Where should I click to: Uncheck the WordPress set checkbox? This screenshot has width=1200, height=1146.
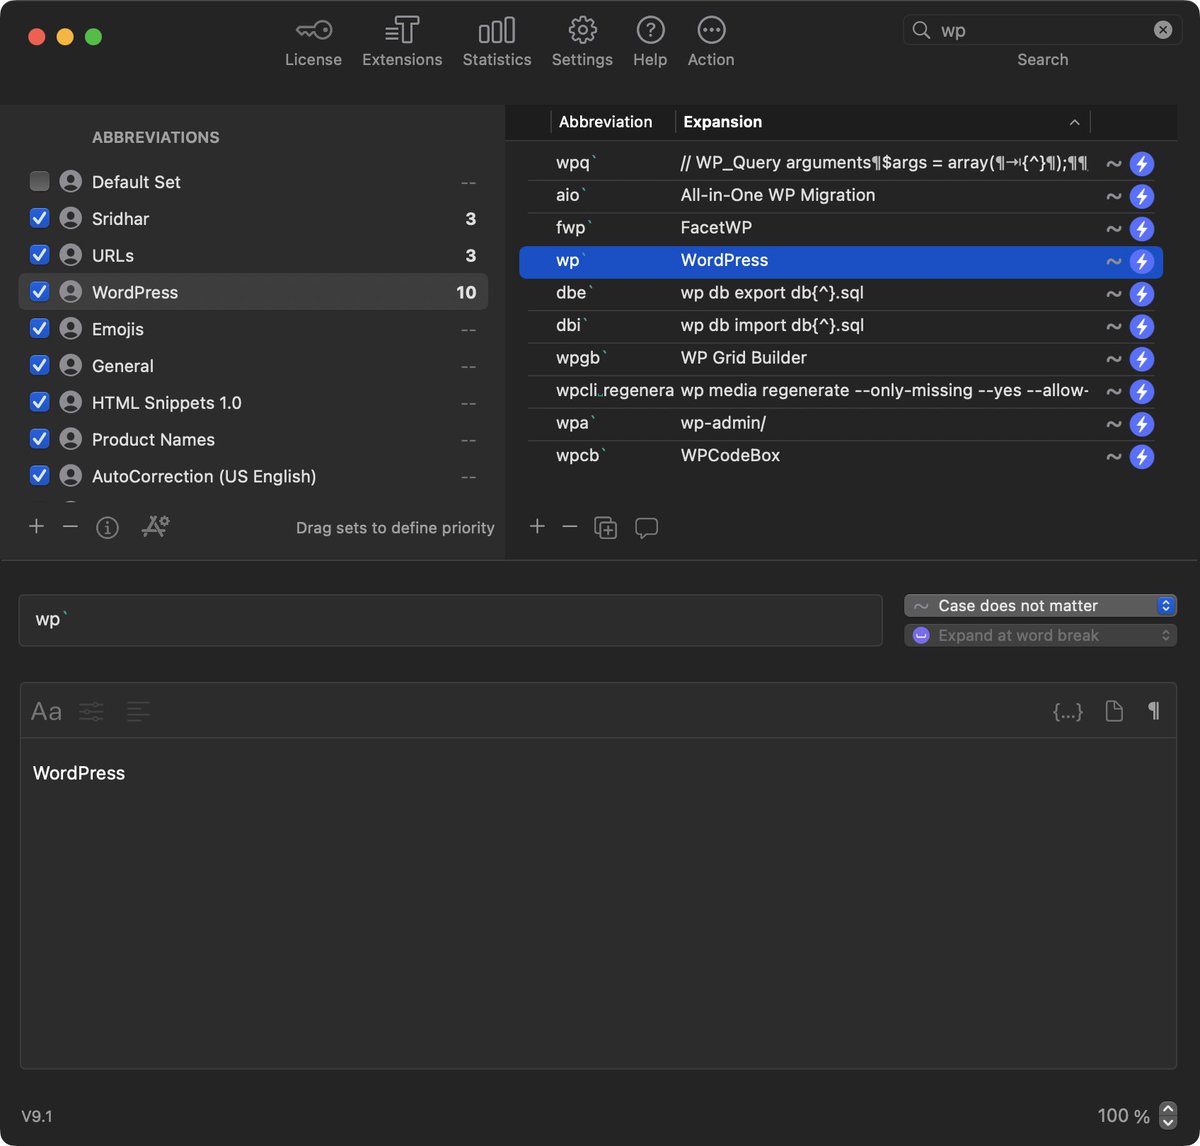pos(39,292)
